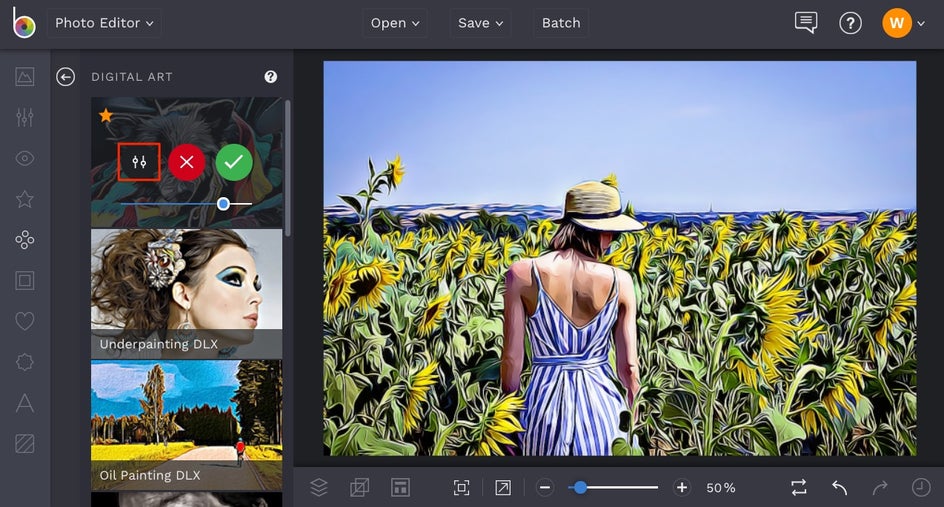Select the Oil Painting DLX effect thumbnail

coord(187,425)
